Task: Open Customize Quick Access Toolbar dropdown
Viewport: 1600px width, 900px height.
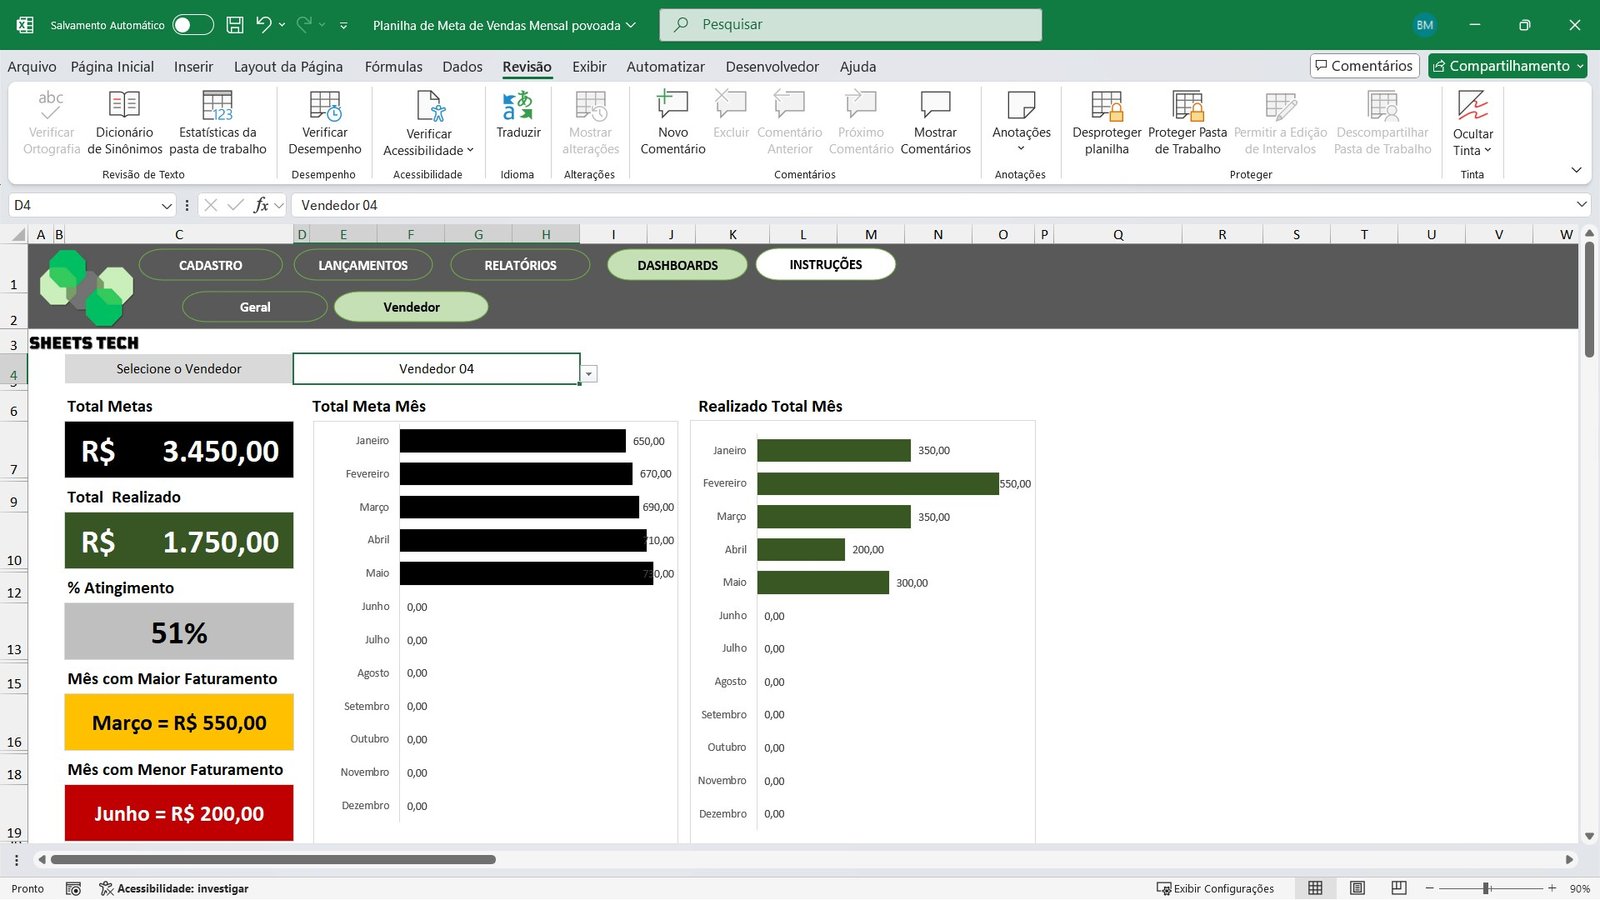Action: click(x=343, y=25)
